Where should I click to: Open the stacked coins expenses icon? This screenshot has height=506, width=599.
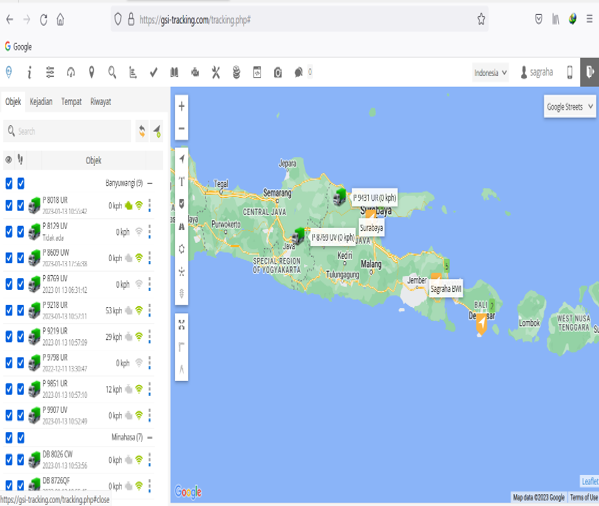pyautogui.click(x=236, y=72)
